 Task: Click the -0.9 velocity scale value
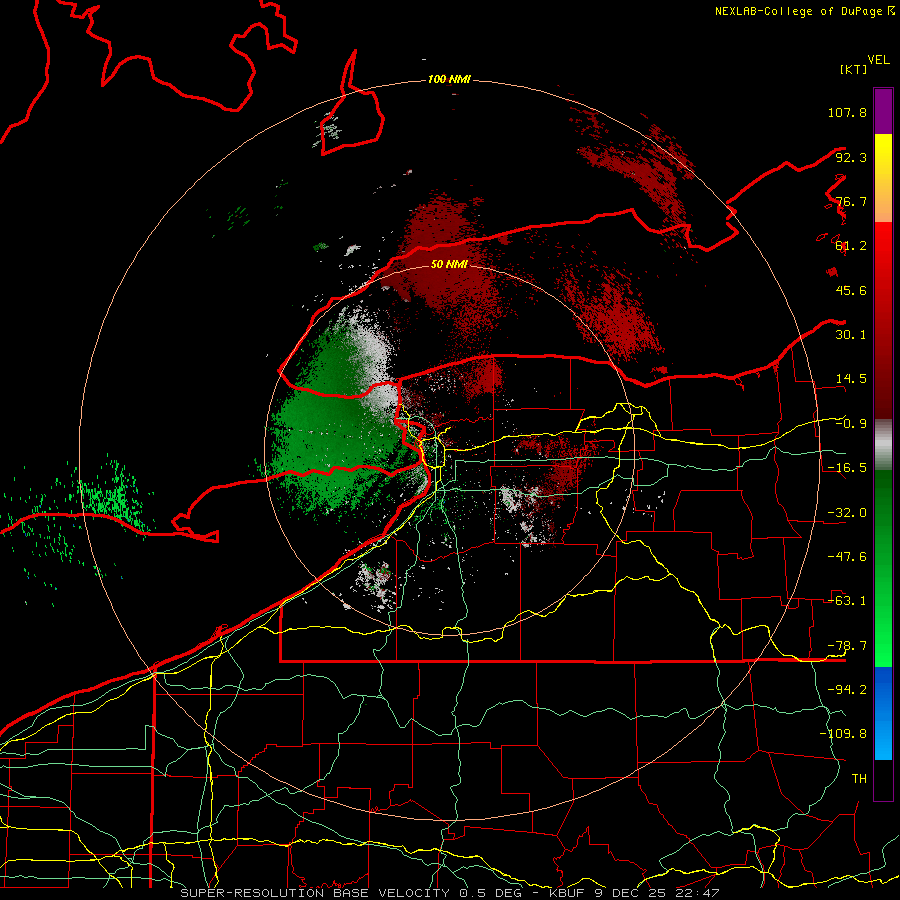click(851, 424)
